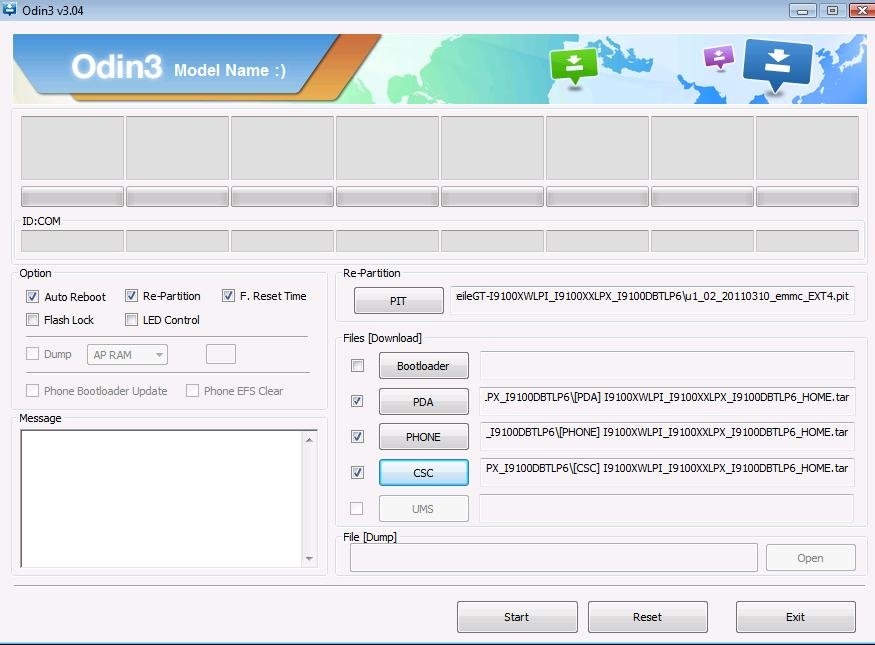Screen dimensions: 875x645
Task: Click the File Dump path field
Action: 554,558
